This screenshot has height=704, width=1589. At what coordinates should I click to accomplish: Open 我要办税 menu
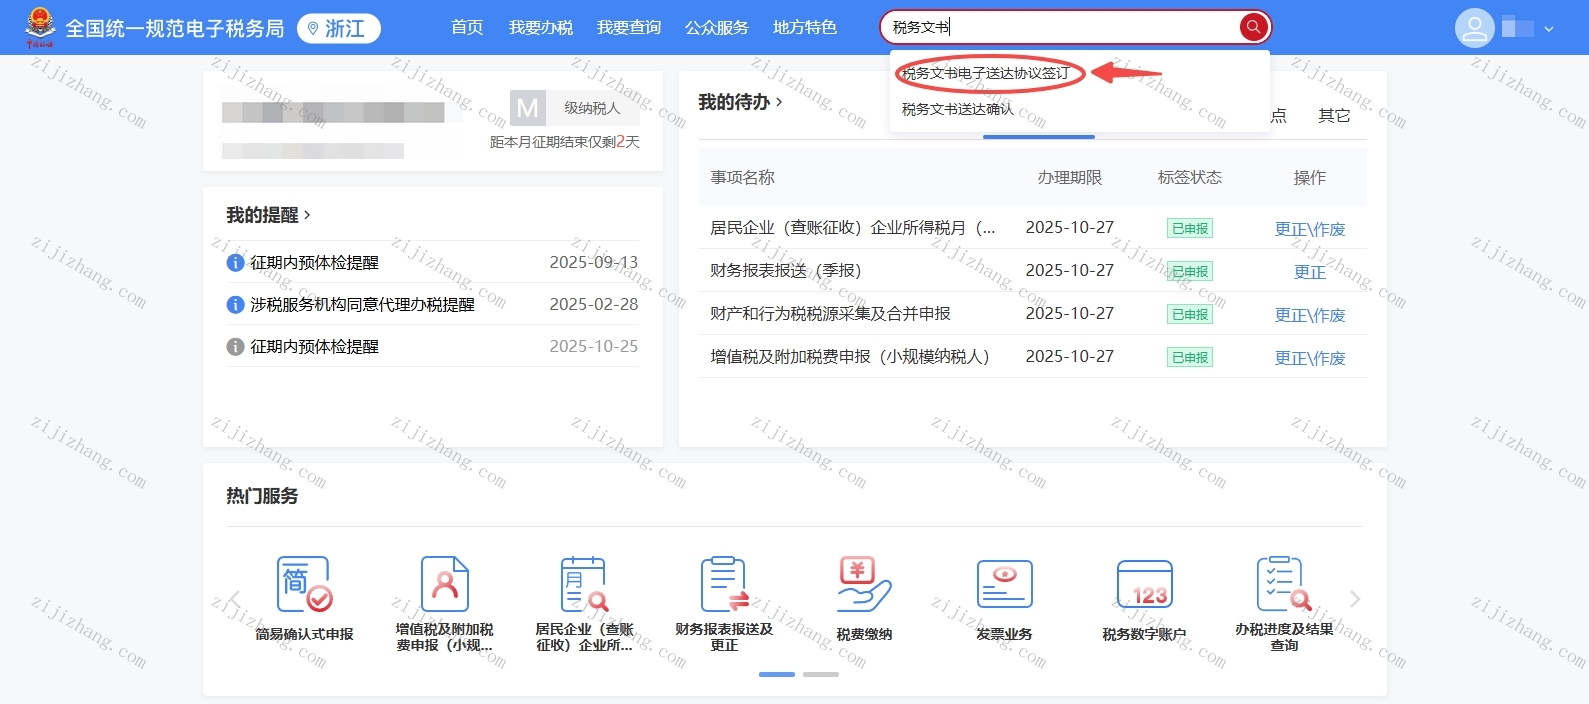coord(540,28)
